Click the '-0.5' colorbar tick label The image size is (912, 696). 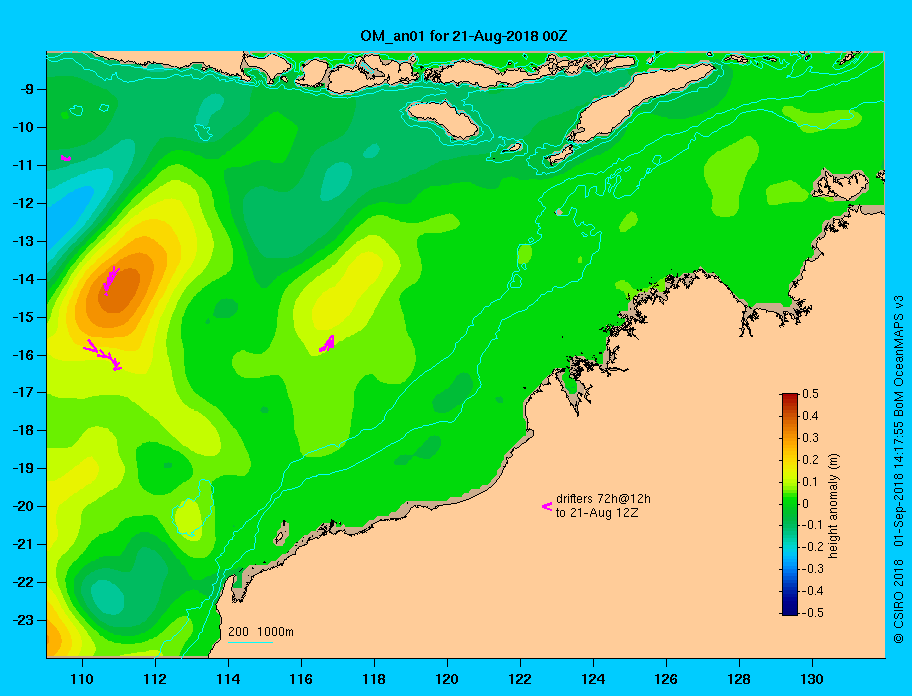tap(813, 613)
